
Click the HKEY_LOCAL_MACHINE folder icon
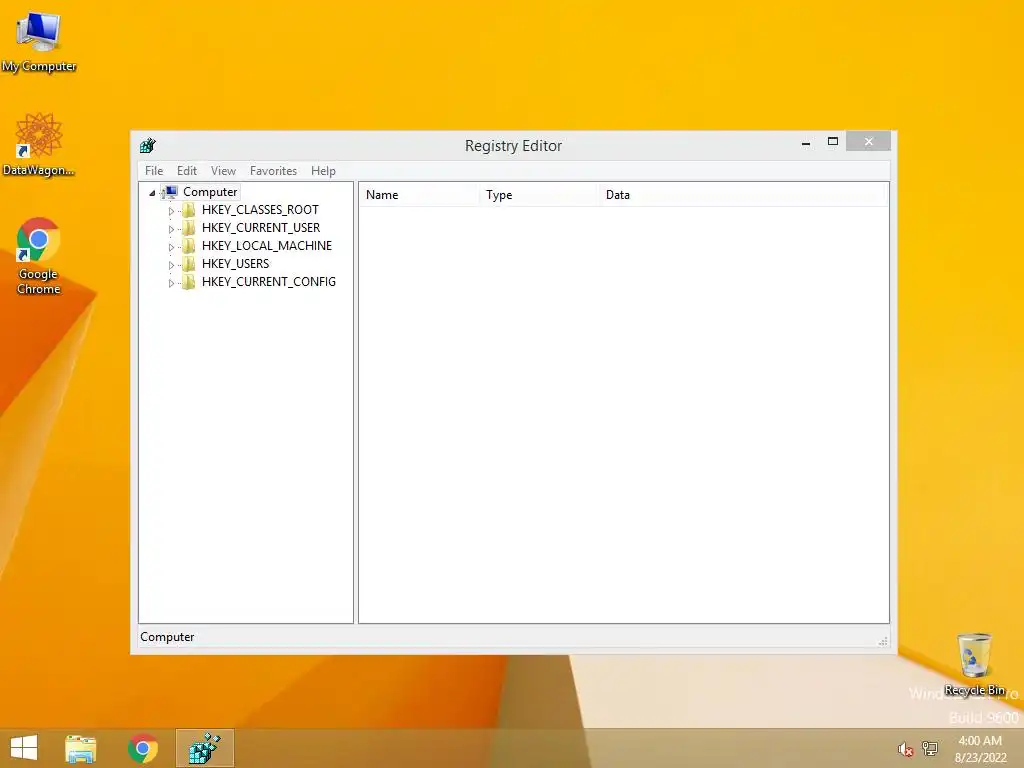(x=189, y=246)
